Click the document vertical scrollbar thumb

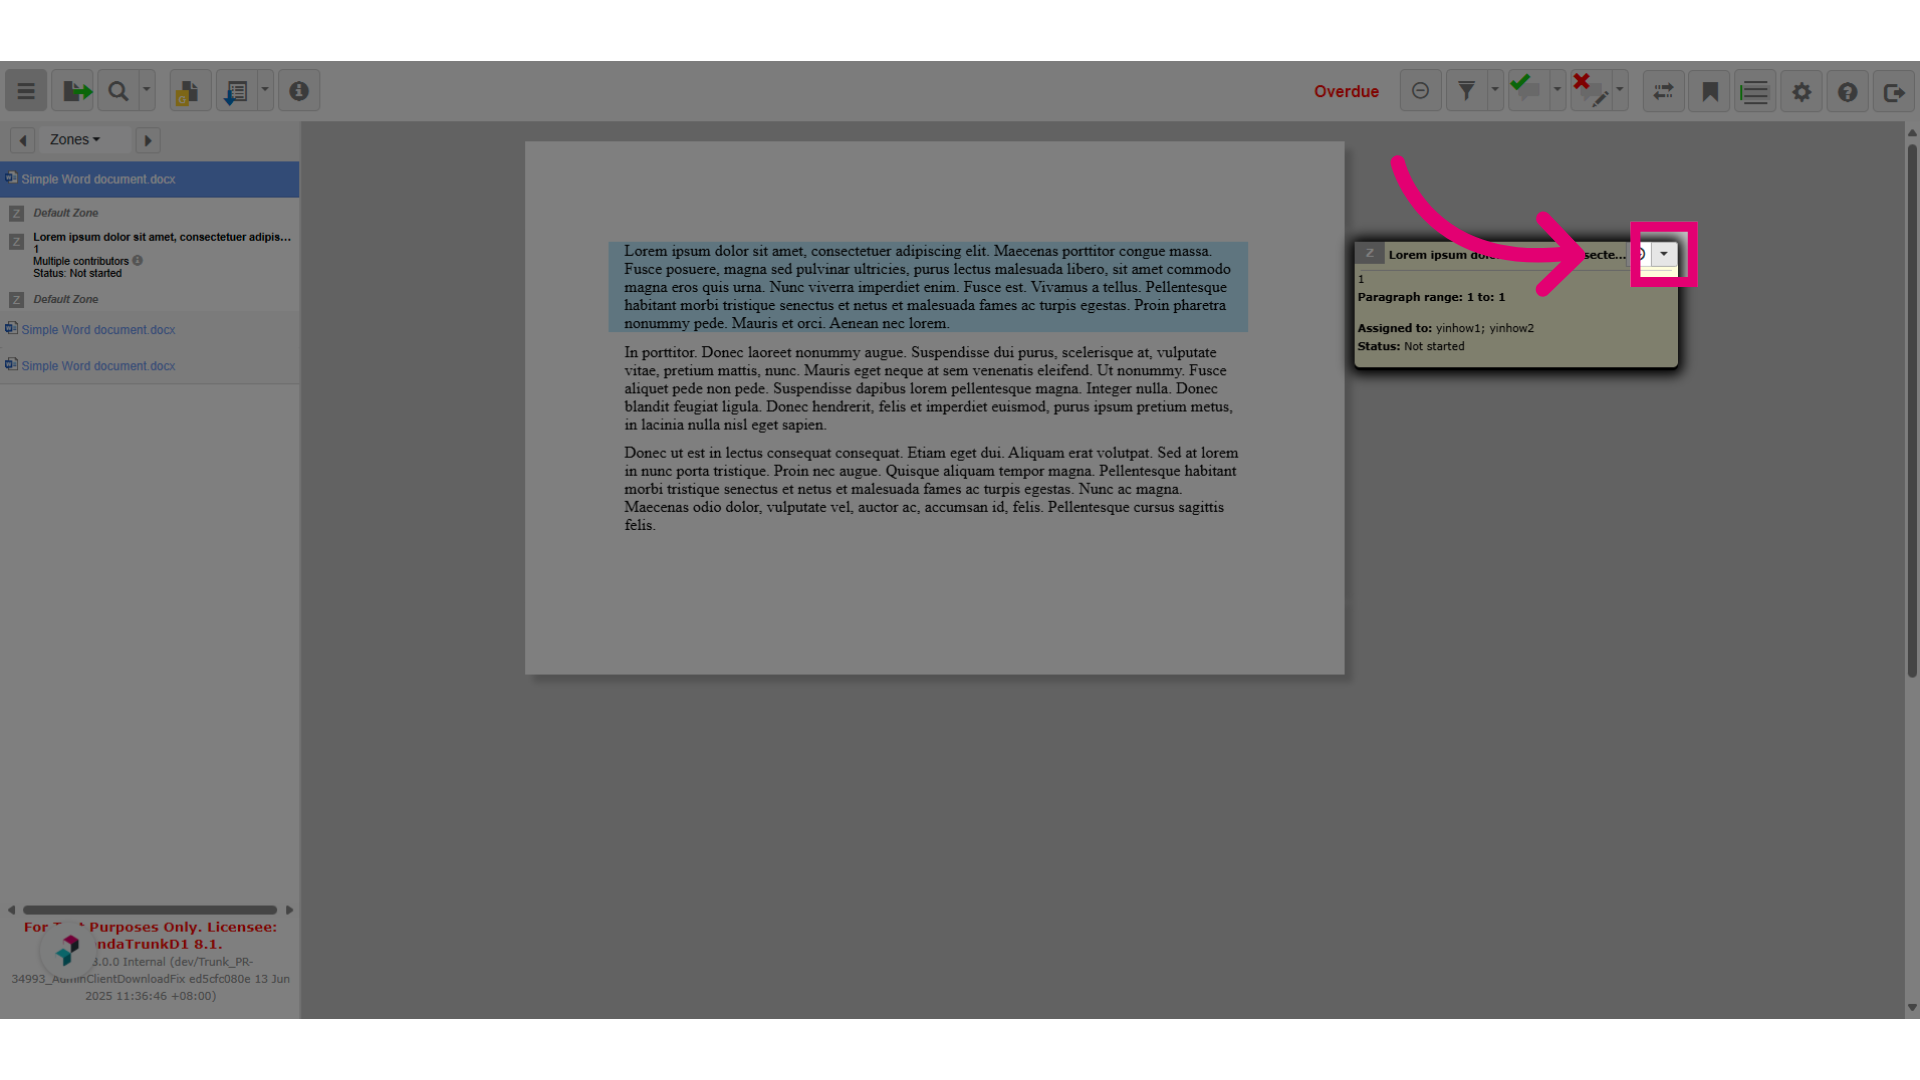click(x=1912, y=410)
